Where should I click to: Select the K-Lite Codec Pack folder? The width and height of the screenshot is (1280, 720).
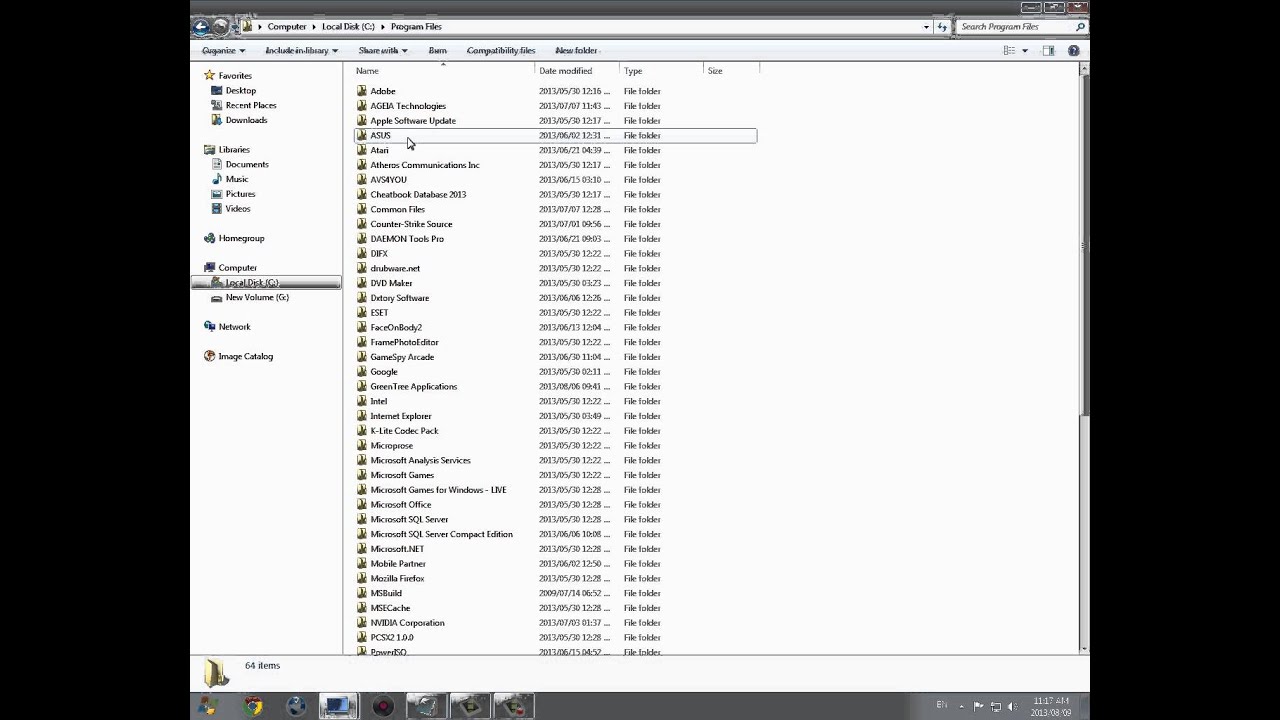pyautogui.click(x=404, y=430)
